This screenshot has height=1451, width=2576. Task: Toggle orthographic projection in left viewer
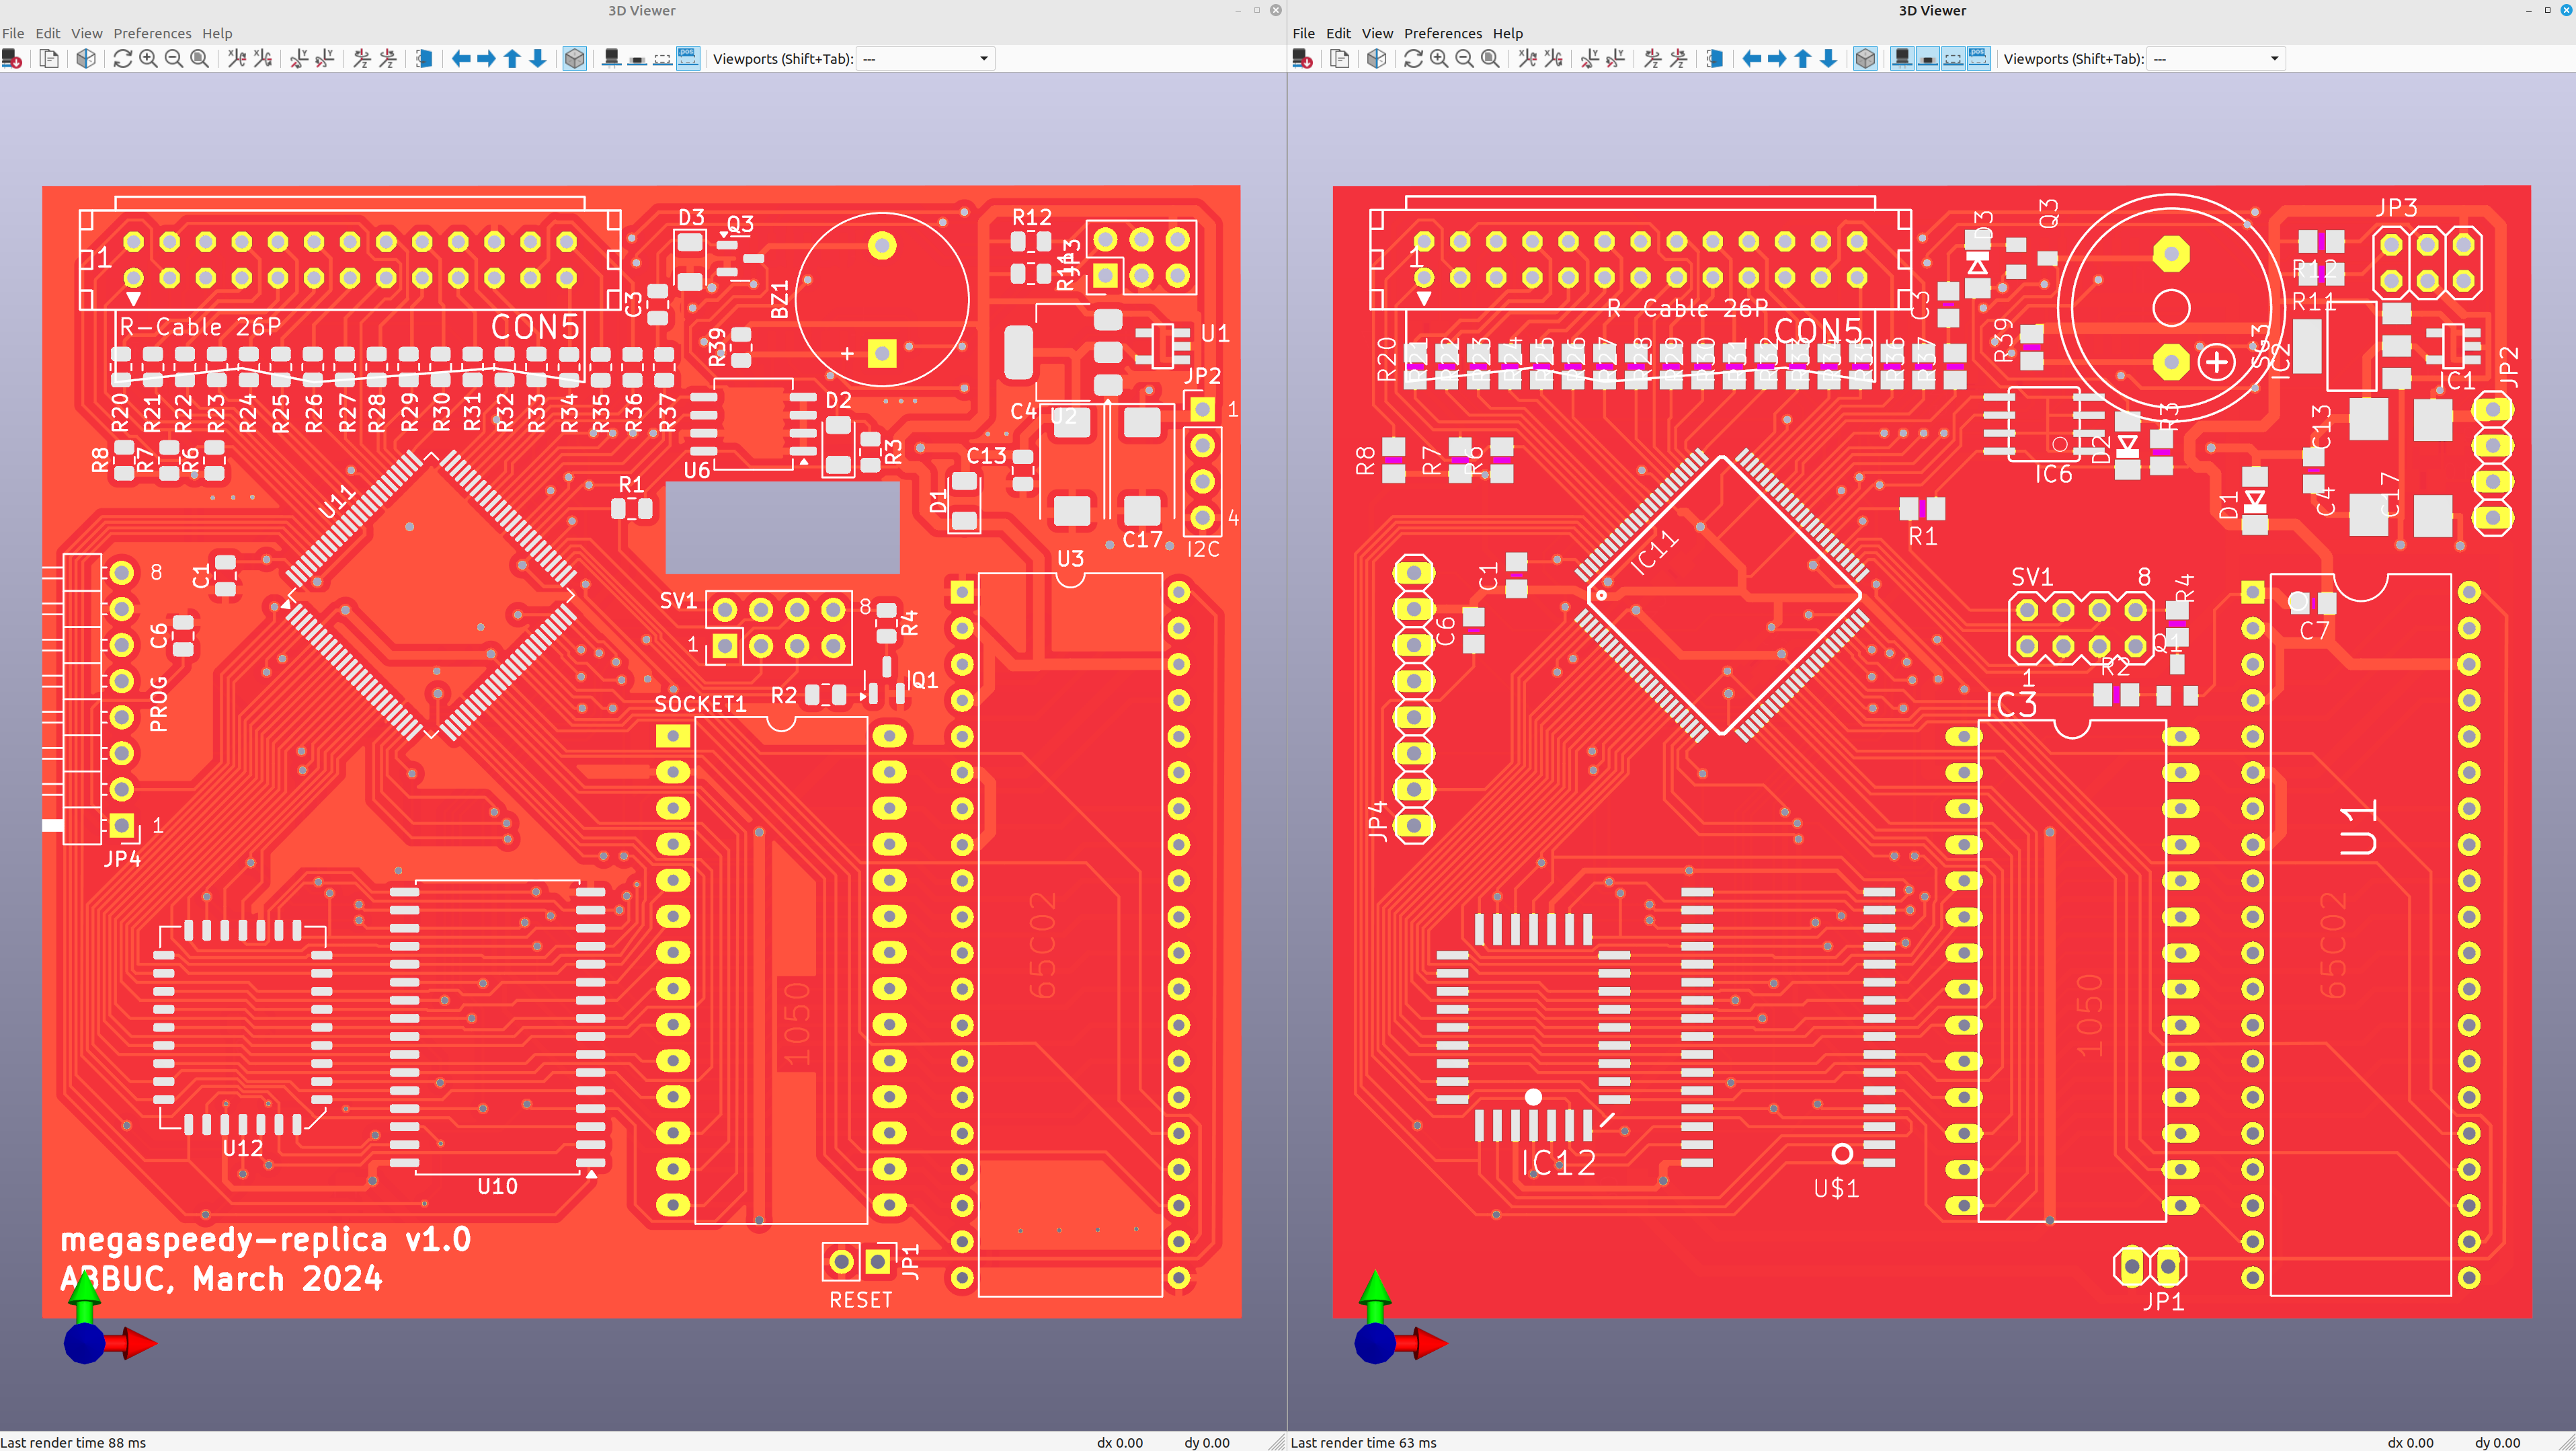click(x=574, y=59)
